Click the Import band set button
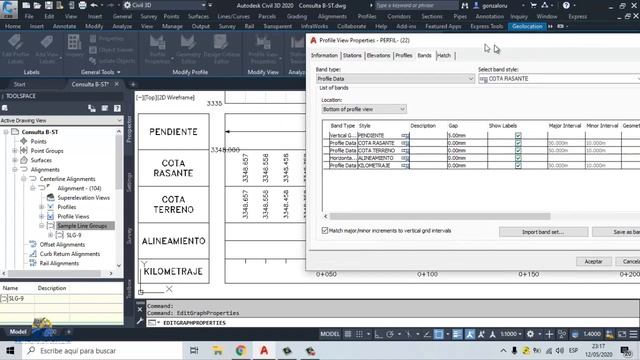Image resolution: width=640 pixels, height=360 pixels. pyautogui.click(x=543, y=232)
